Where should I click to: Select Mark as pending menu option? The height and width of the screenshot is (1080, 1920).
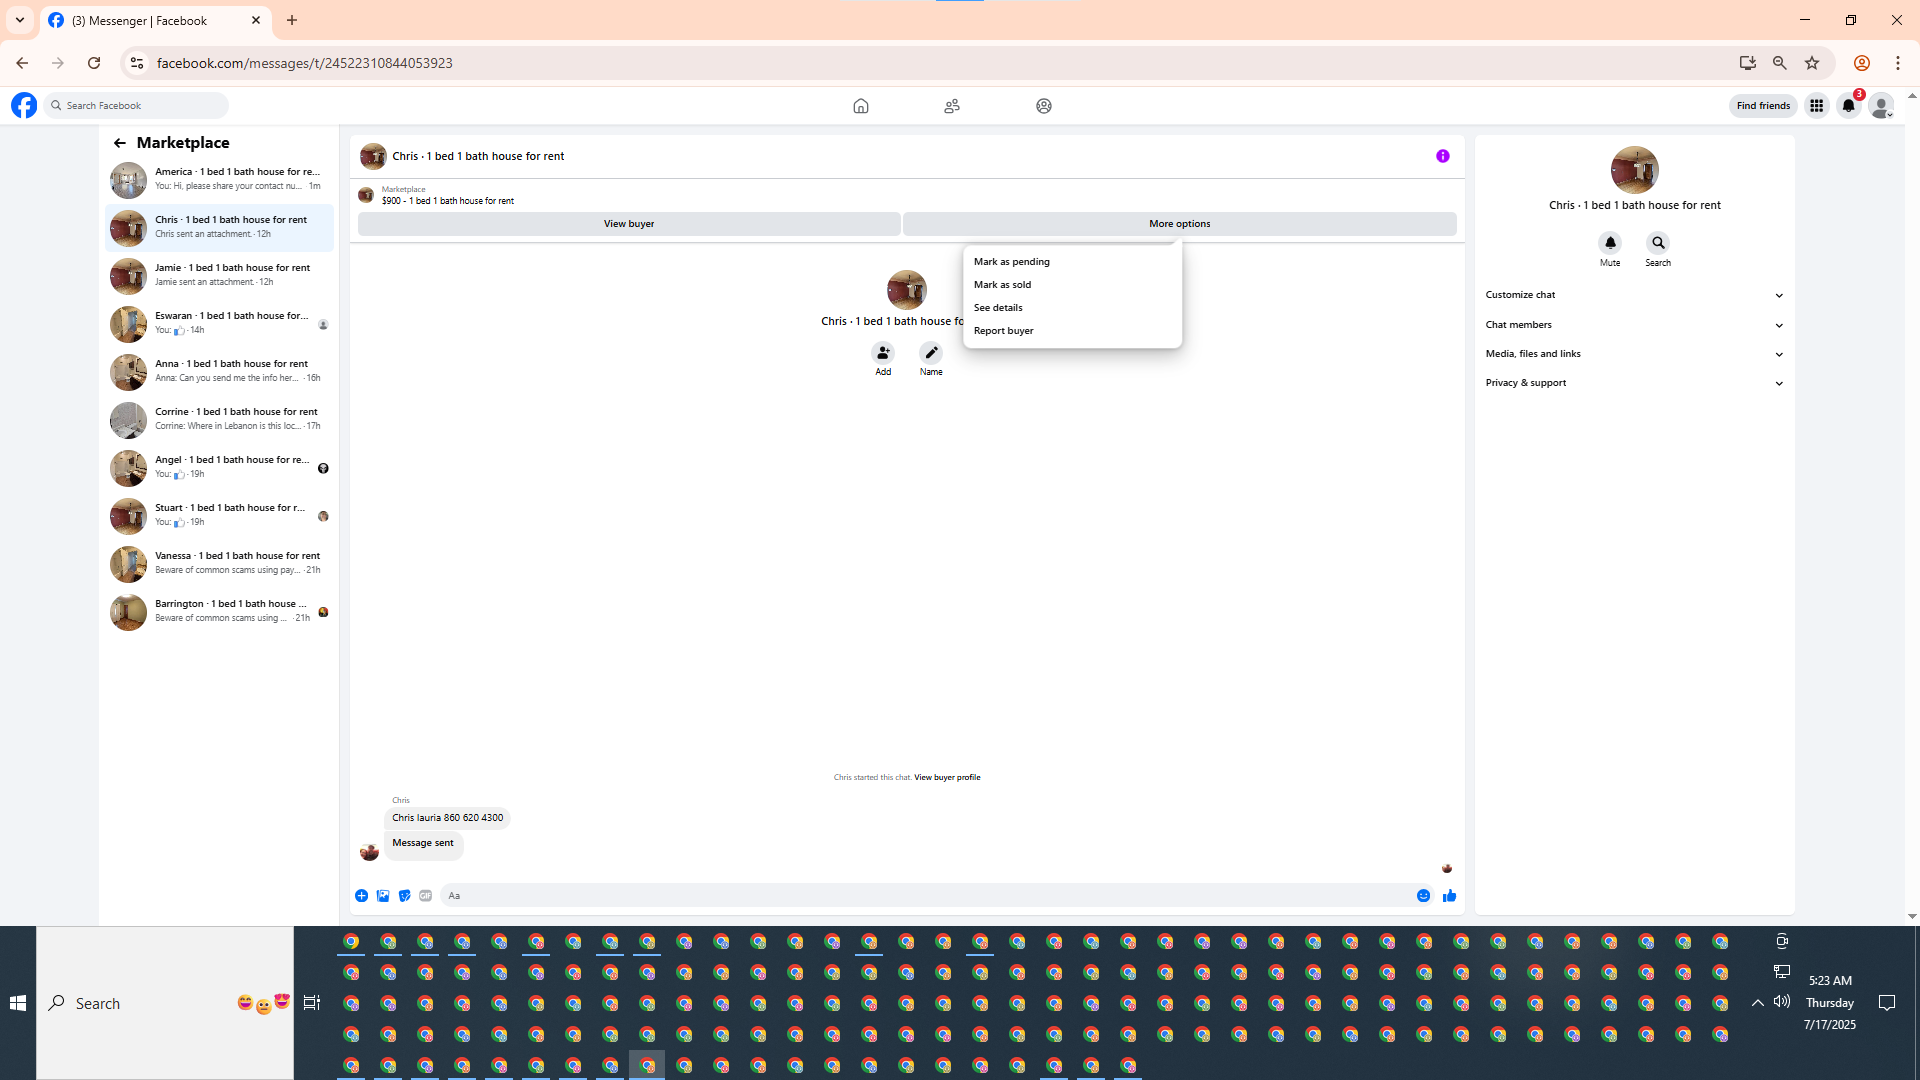[x=1011, y=262]
